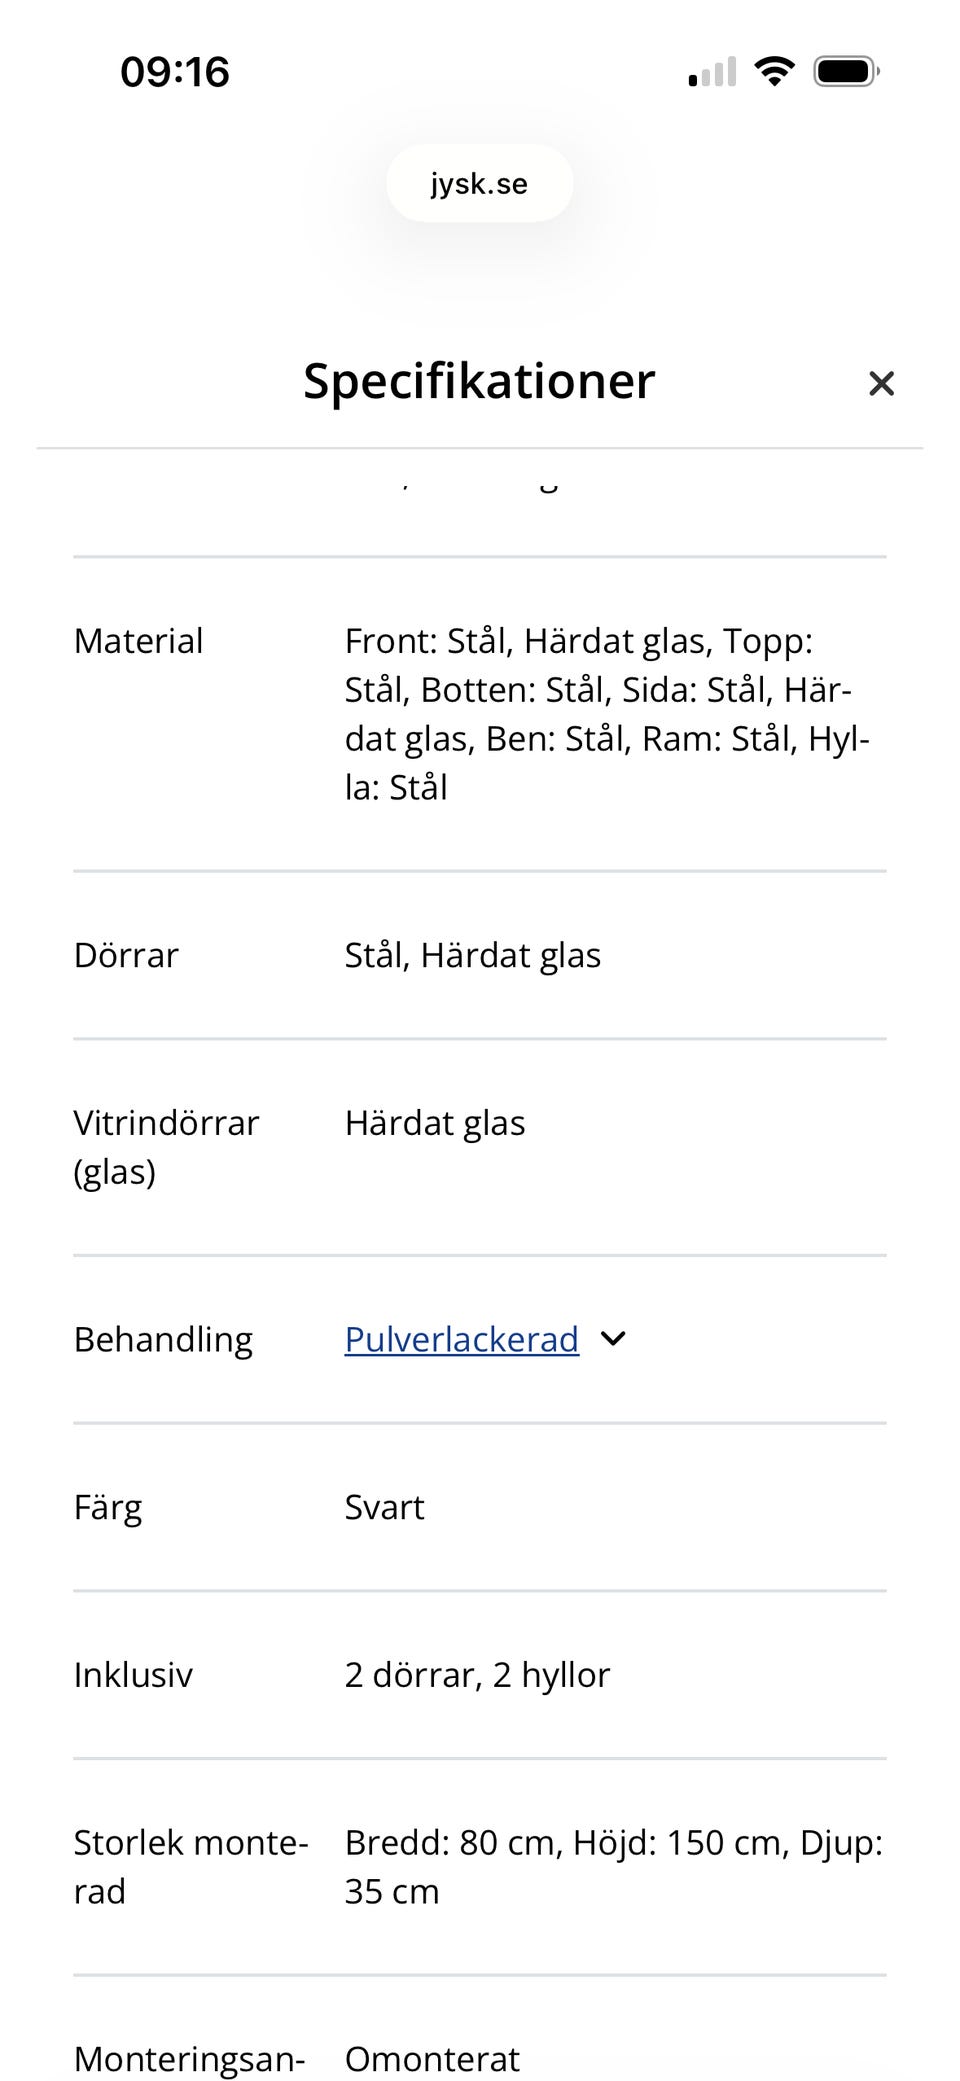The image size is (960, 2081).
Task: Click the Specifikationer heading
Action: click(479, 381)
